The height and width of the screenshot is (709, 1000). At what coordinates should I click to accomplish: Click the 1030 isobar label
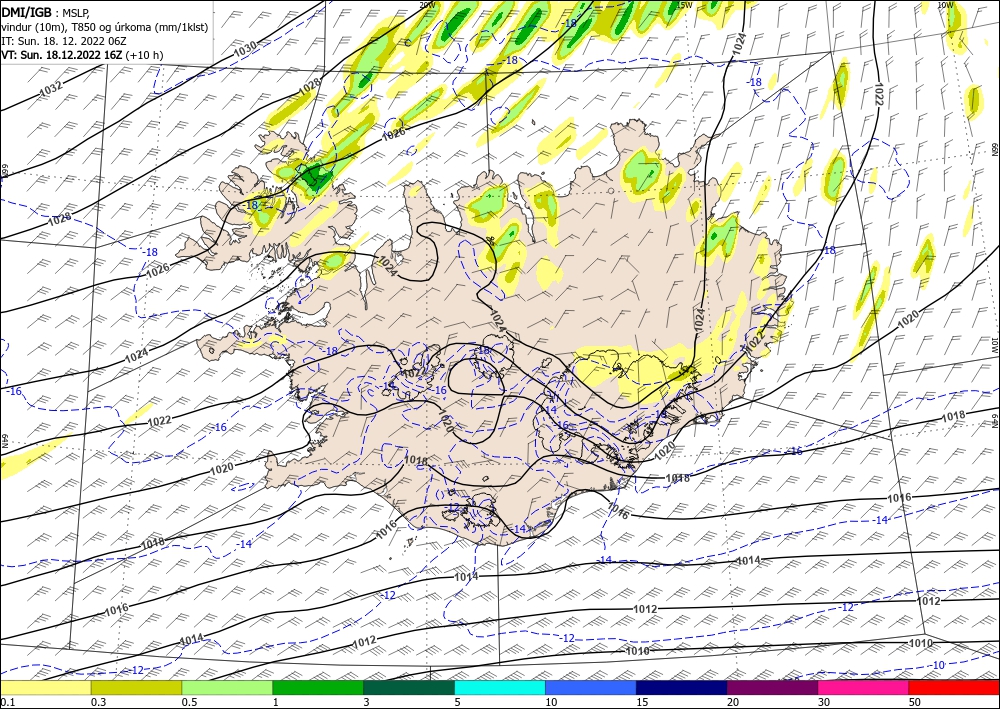pyautogui.click(x=246, y=48)
